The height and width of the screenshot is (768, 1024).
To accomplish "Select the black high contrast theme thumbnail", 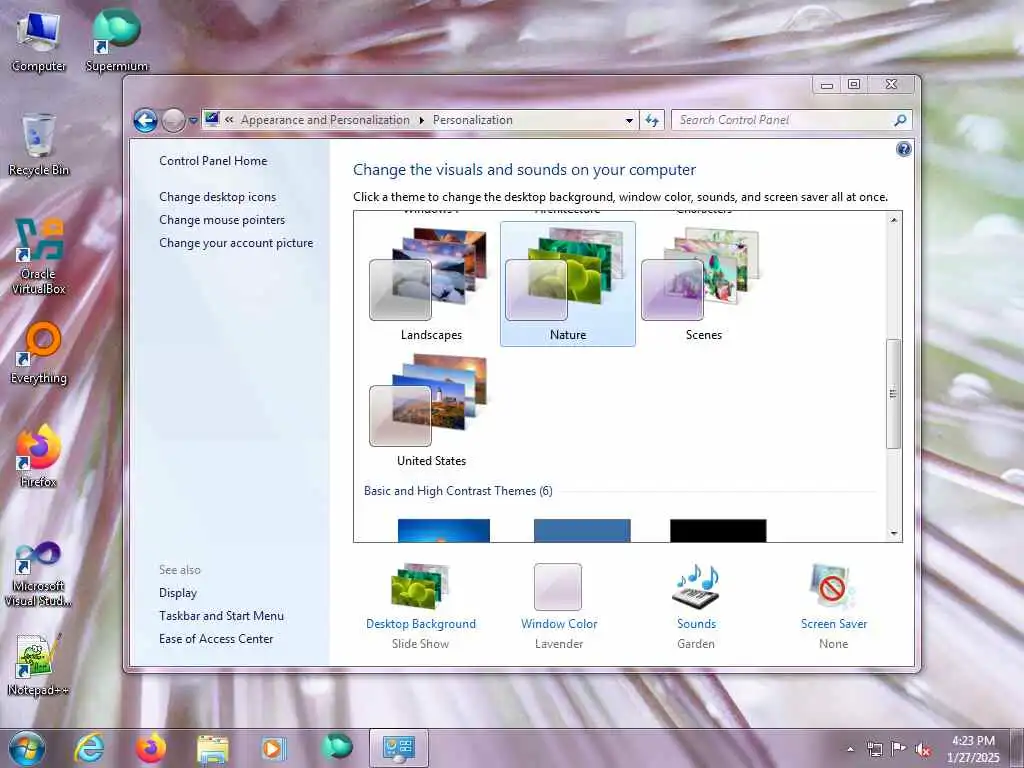I will 718,530.
